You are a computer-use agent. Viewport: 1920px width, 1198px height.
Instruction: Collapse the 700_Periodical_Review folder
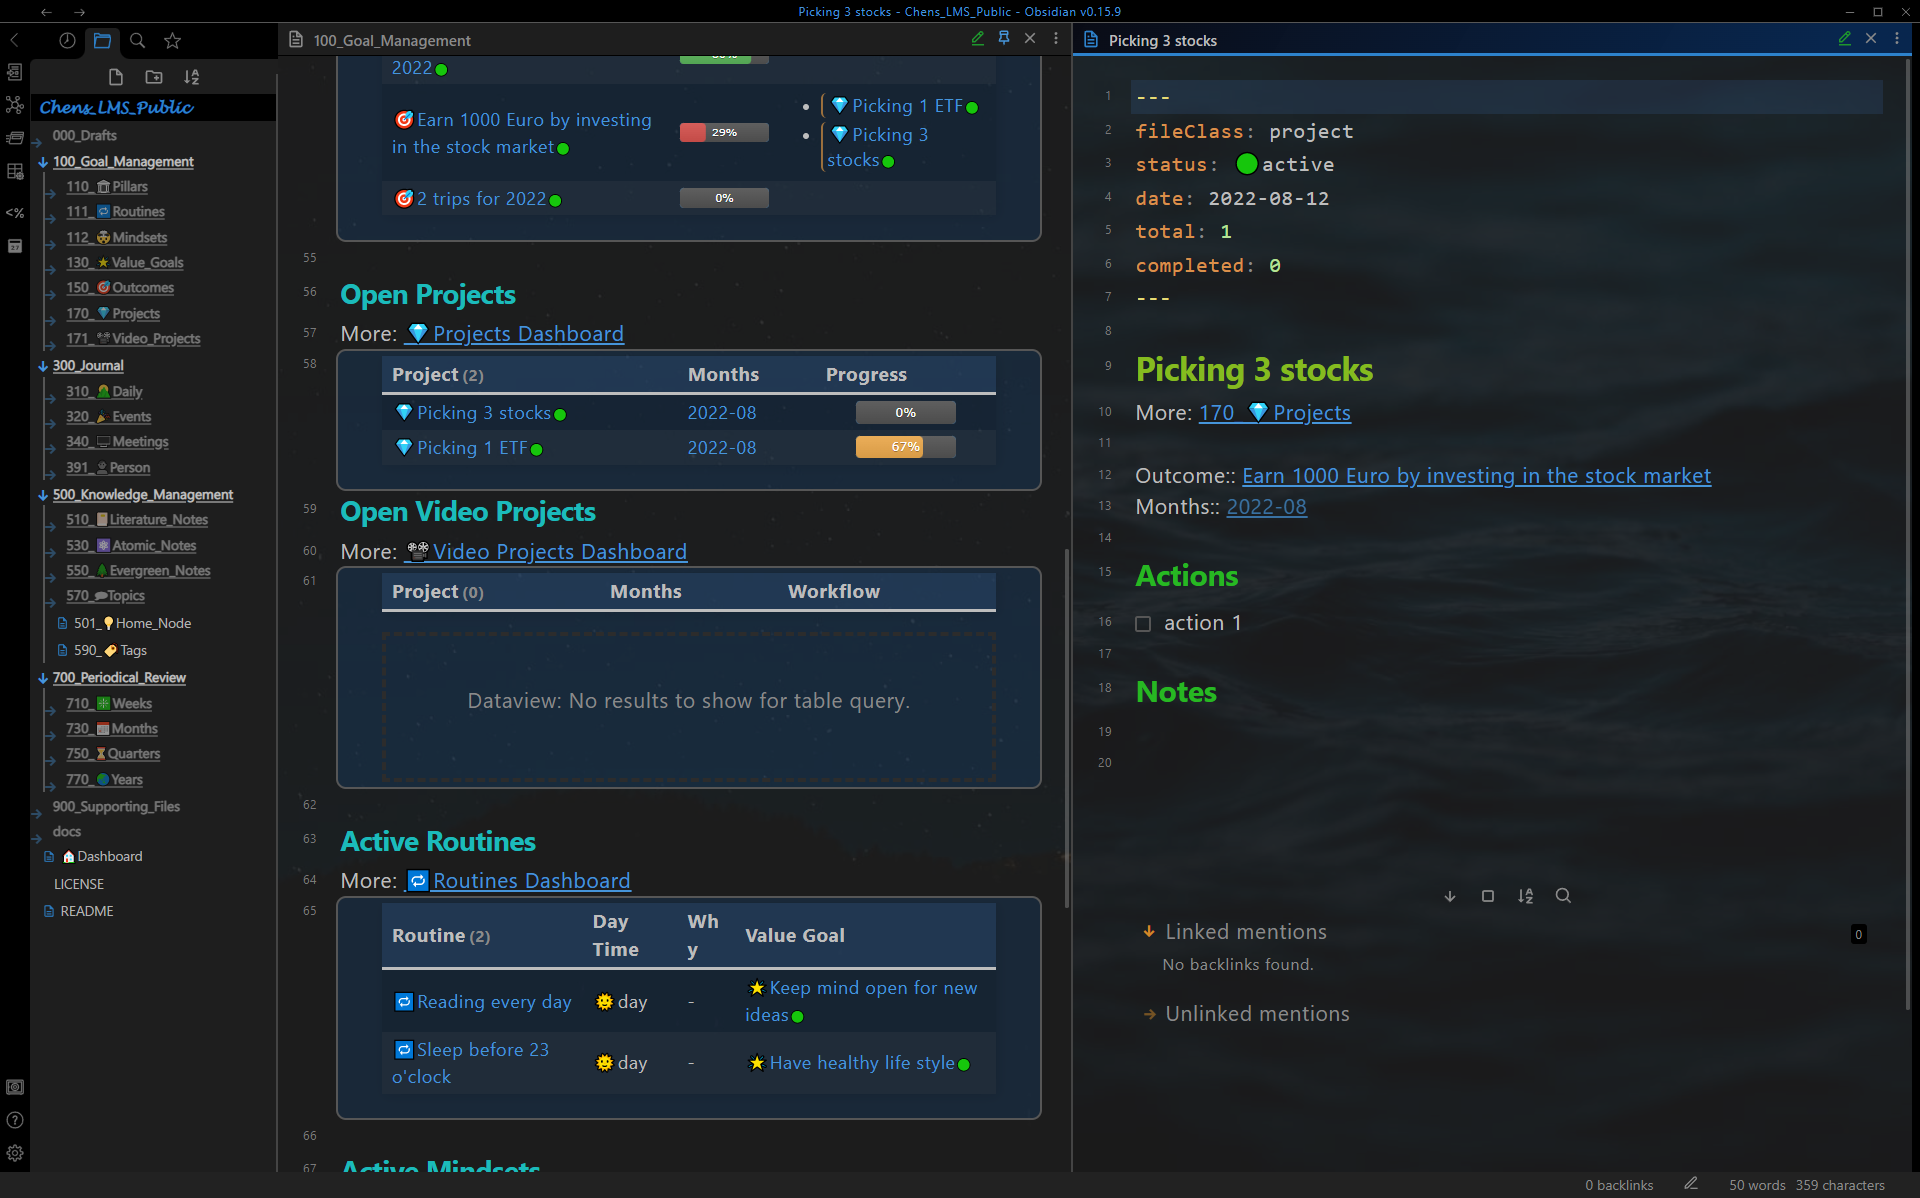click(119, 678)
